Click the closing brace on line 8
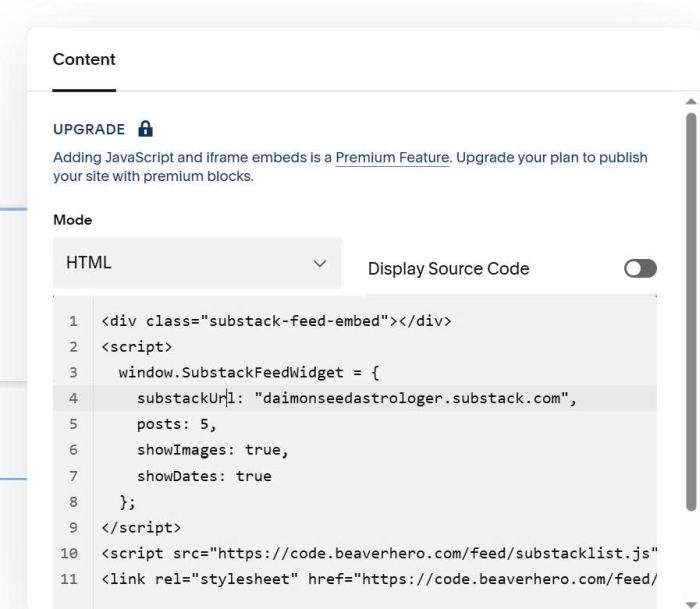 click(x=127, y=502)
